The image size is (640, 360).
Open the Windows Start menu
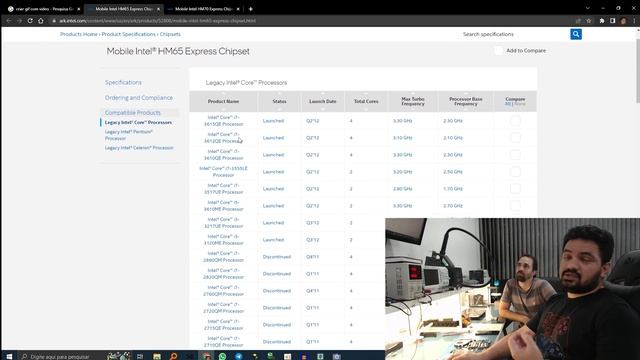9,356
